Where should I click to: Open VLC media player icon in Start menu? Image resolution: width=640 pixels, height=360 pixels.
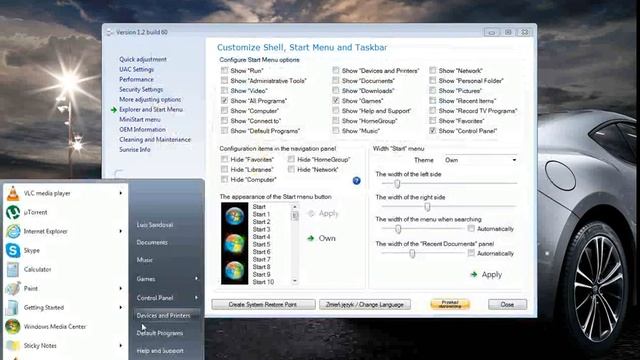point(13,193)
